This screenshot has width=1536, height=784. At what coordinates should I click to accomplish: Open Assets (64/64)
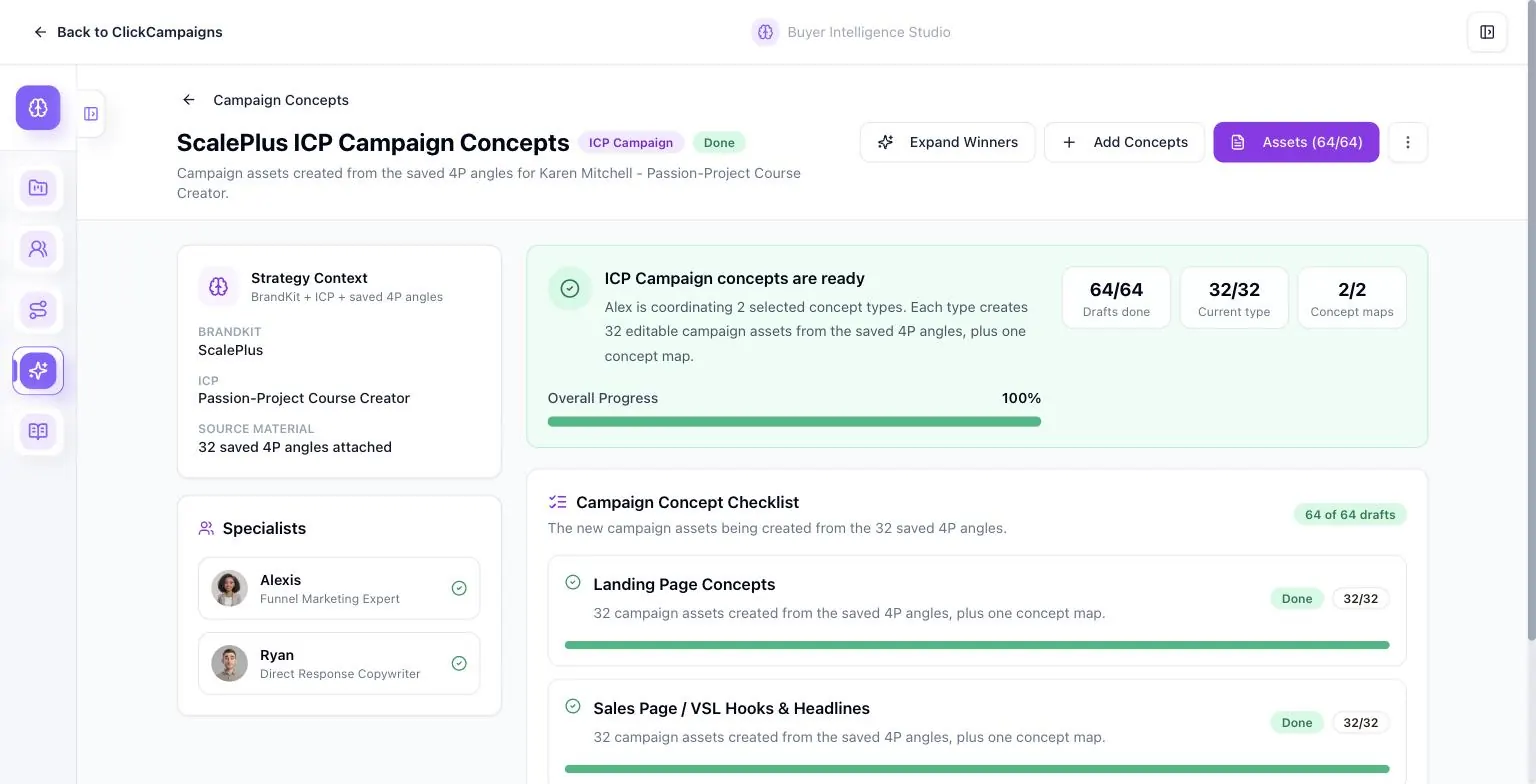click(x=1296, y=142)
